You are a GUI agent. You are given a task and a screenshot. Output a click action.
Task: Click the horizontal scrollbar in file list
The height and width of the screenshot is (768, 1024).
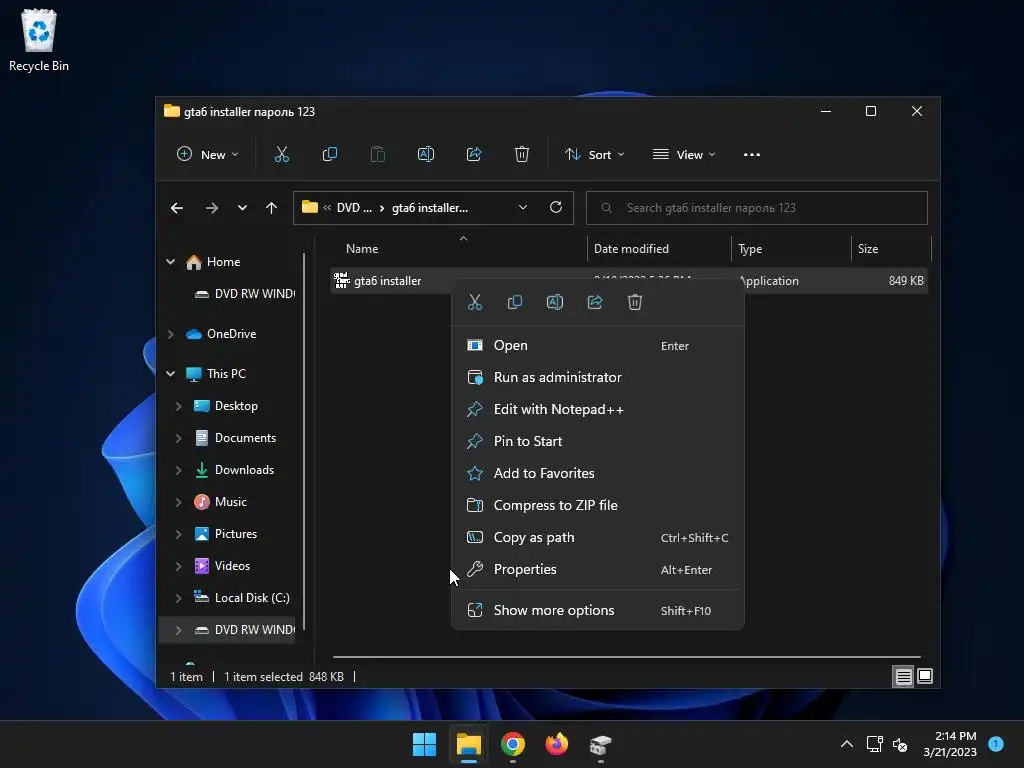coord(626,657)
